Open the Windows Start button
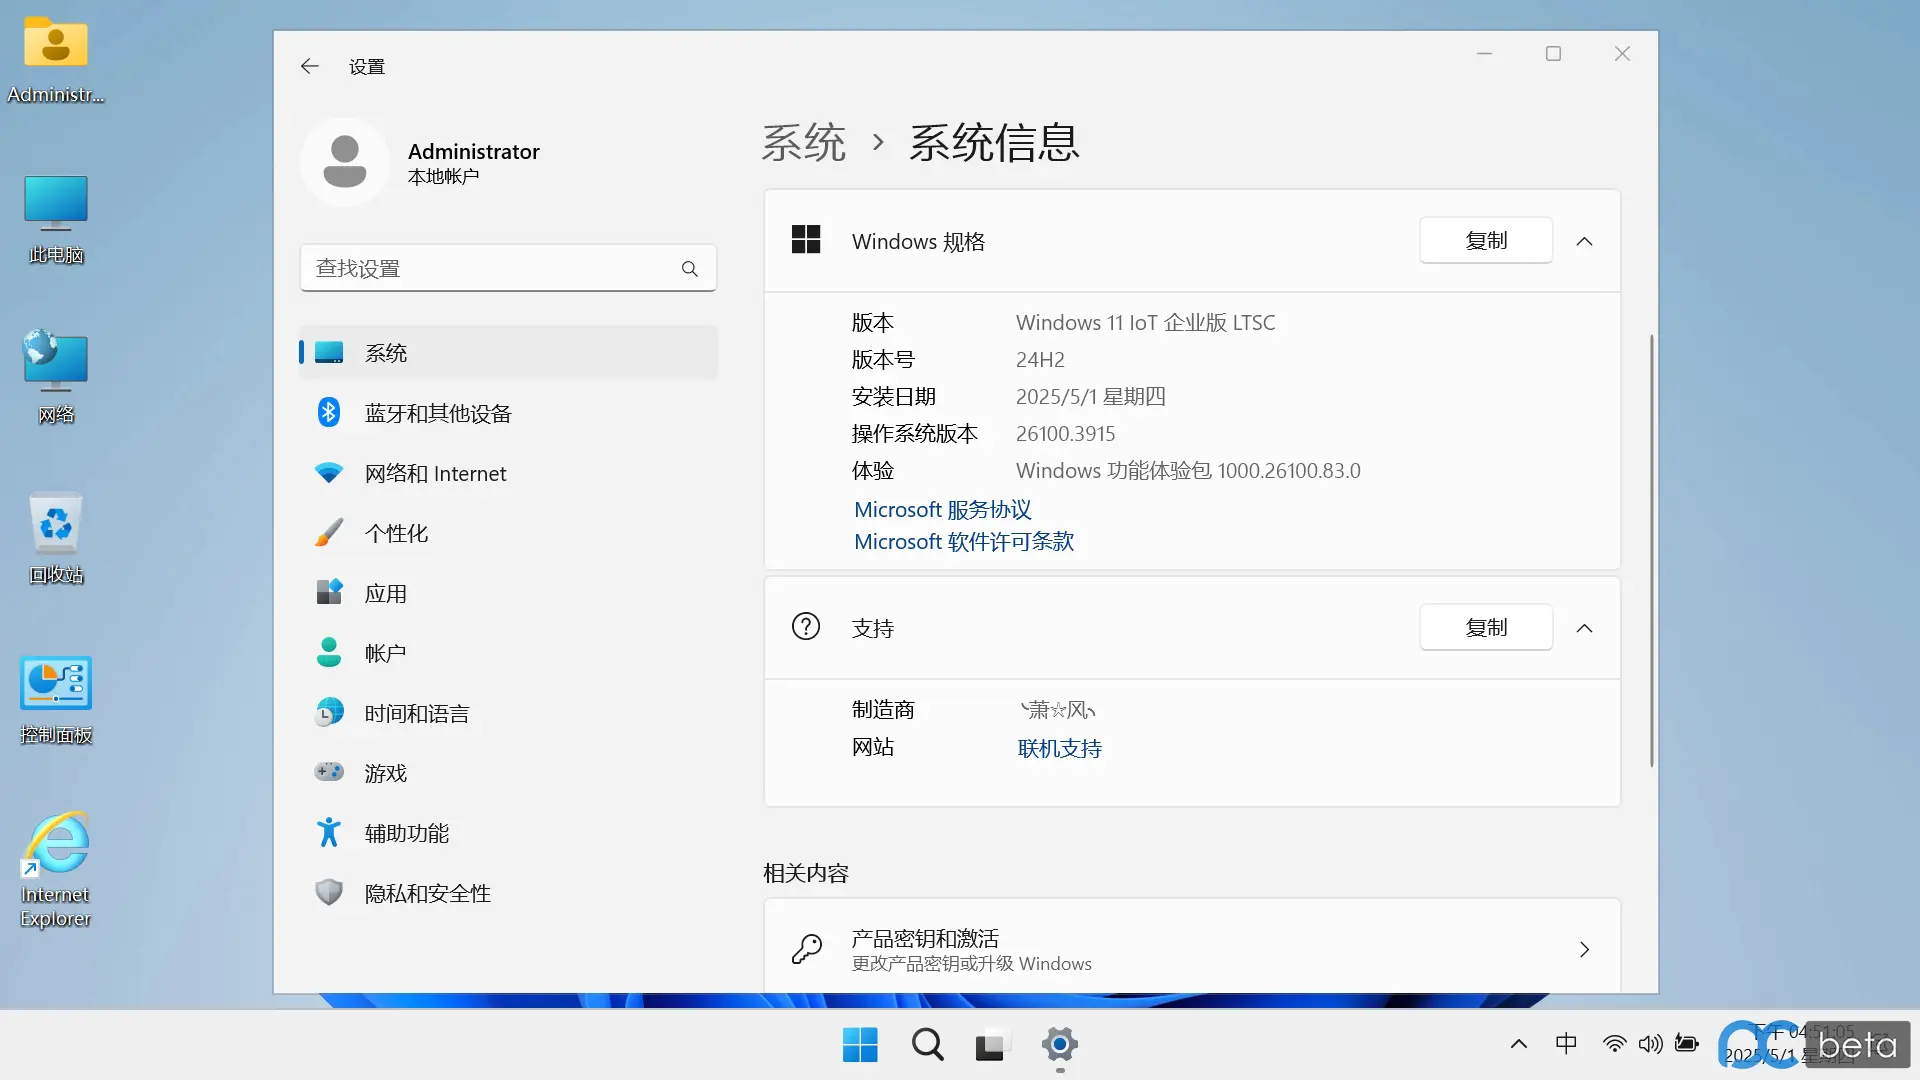 pos(860,1045)
